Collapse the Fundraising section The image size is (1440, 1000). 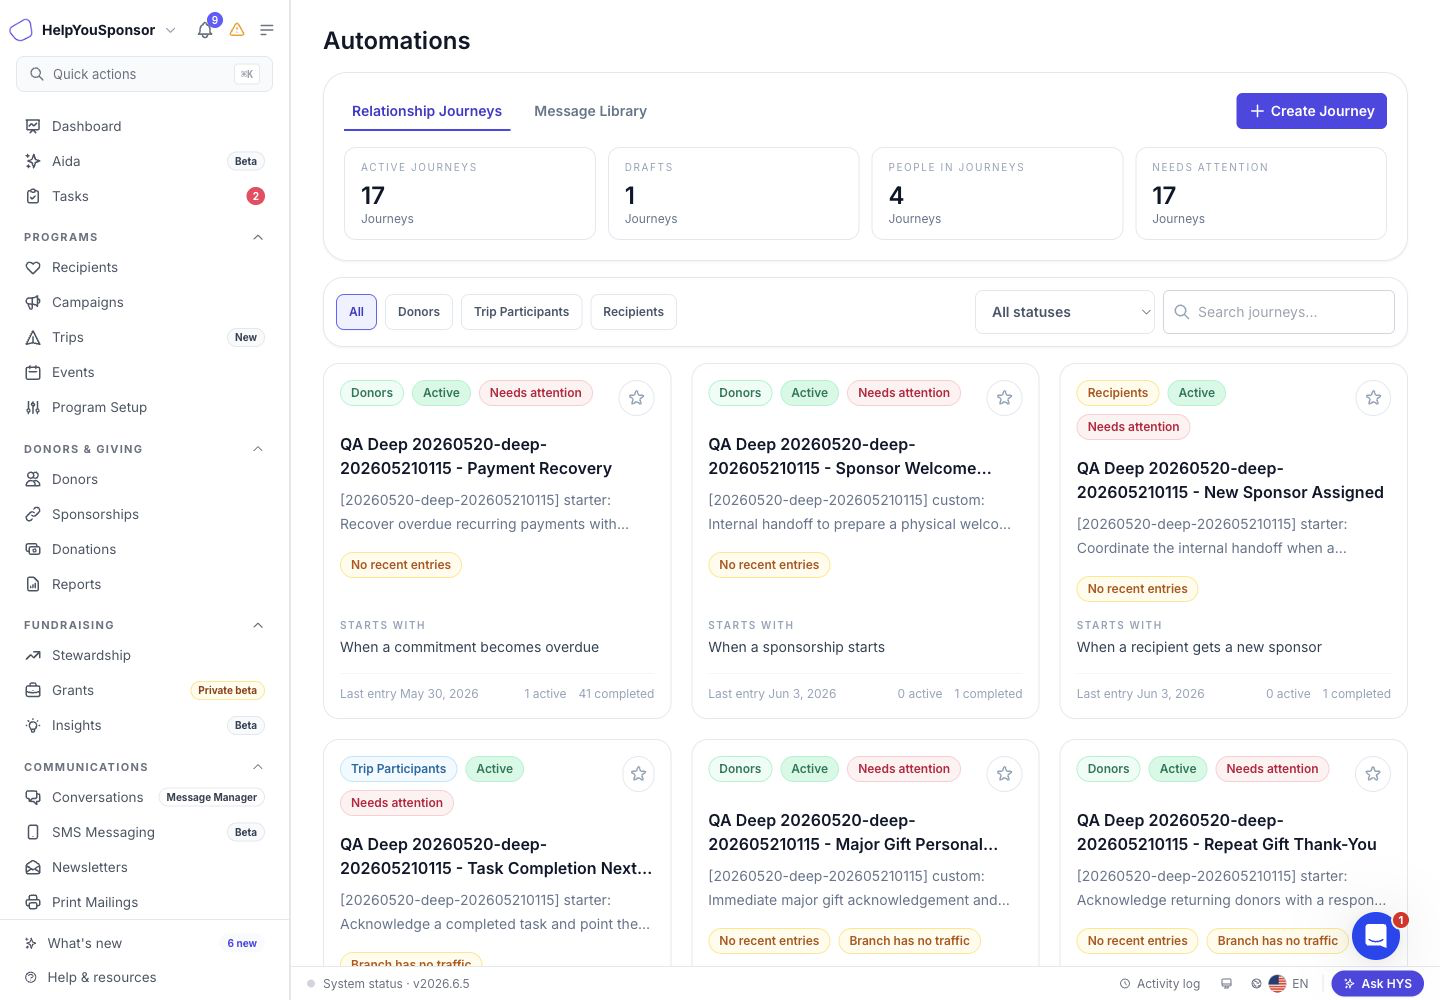tap(258, 625)
